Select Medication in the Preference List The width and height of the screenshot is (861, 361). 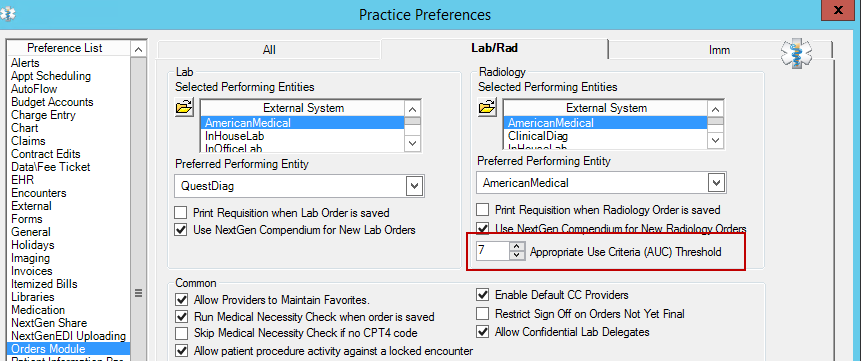pos(38,310)
